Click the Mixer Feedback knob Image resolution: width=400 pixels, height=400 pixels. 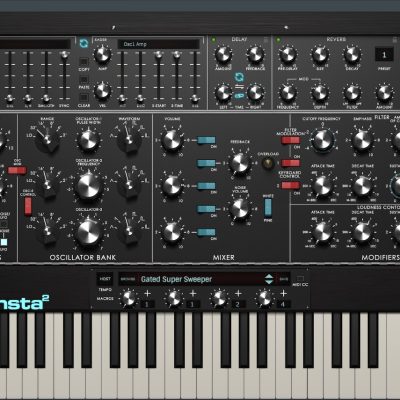[240, 163]
